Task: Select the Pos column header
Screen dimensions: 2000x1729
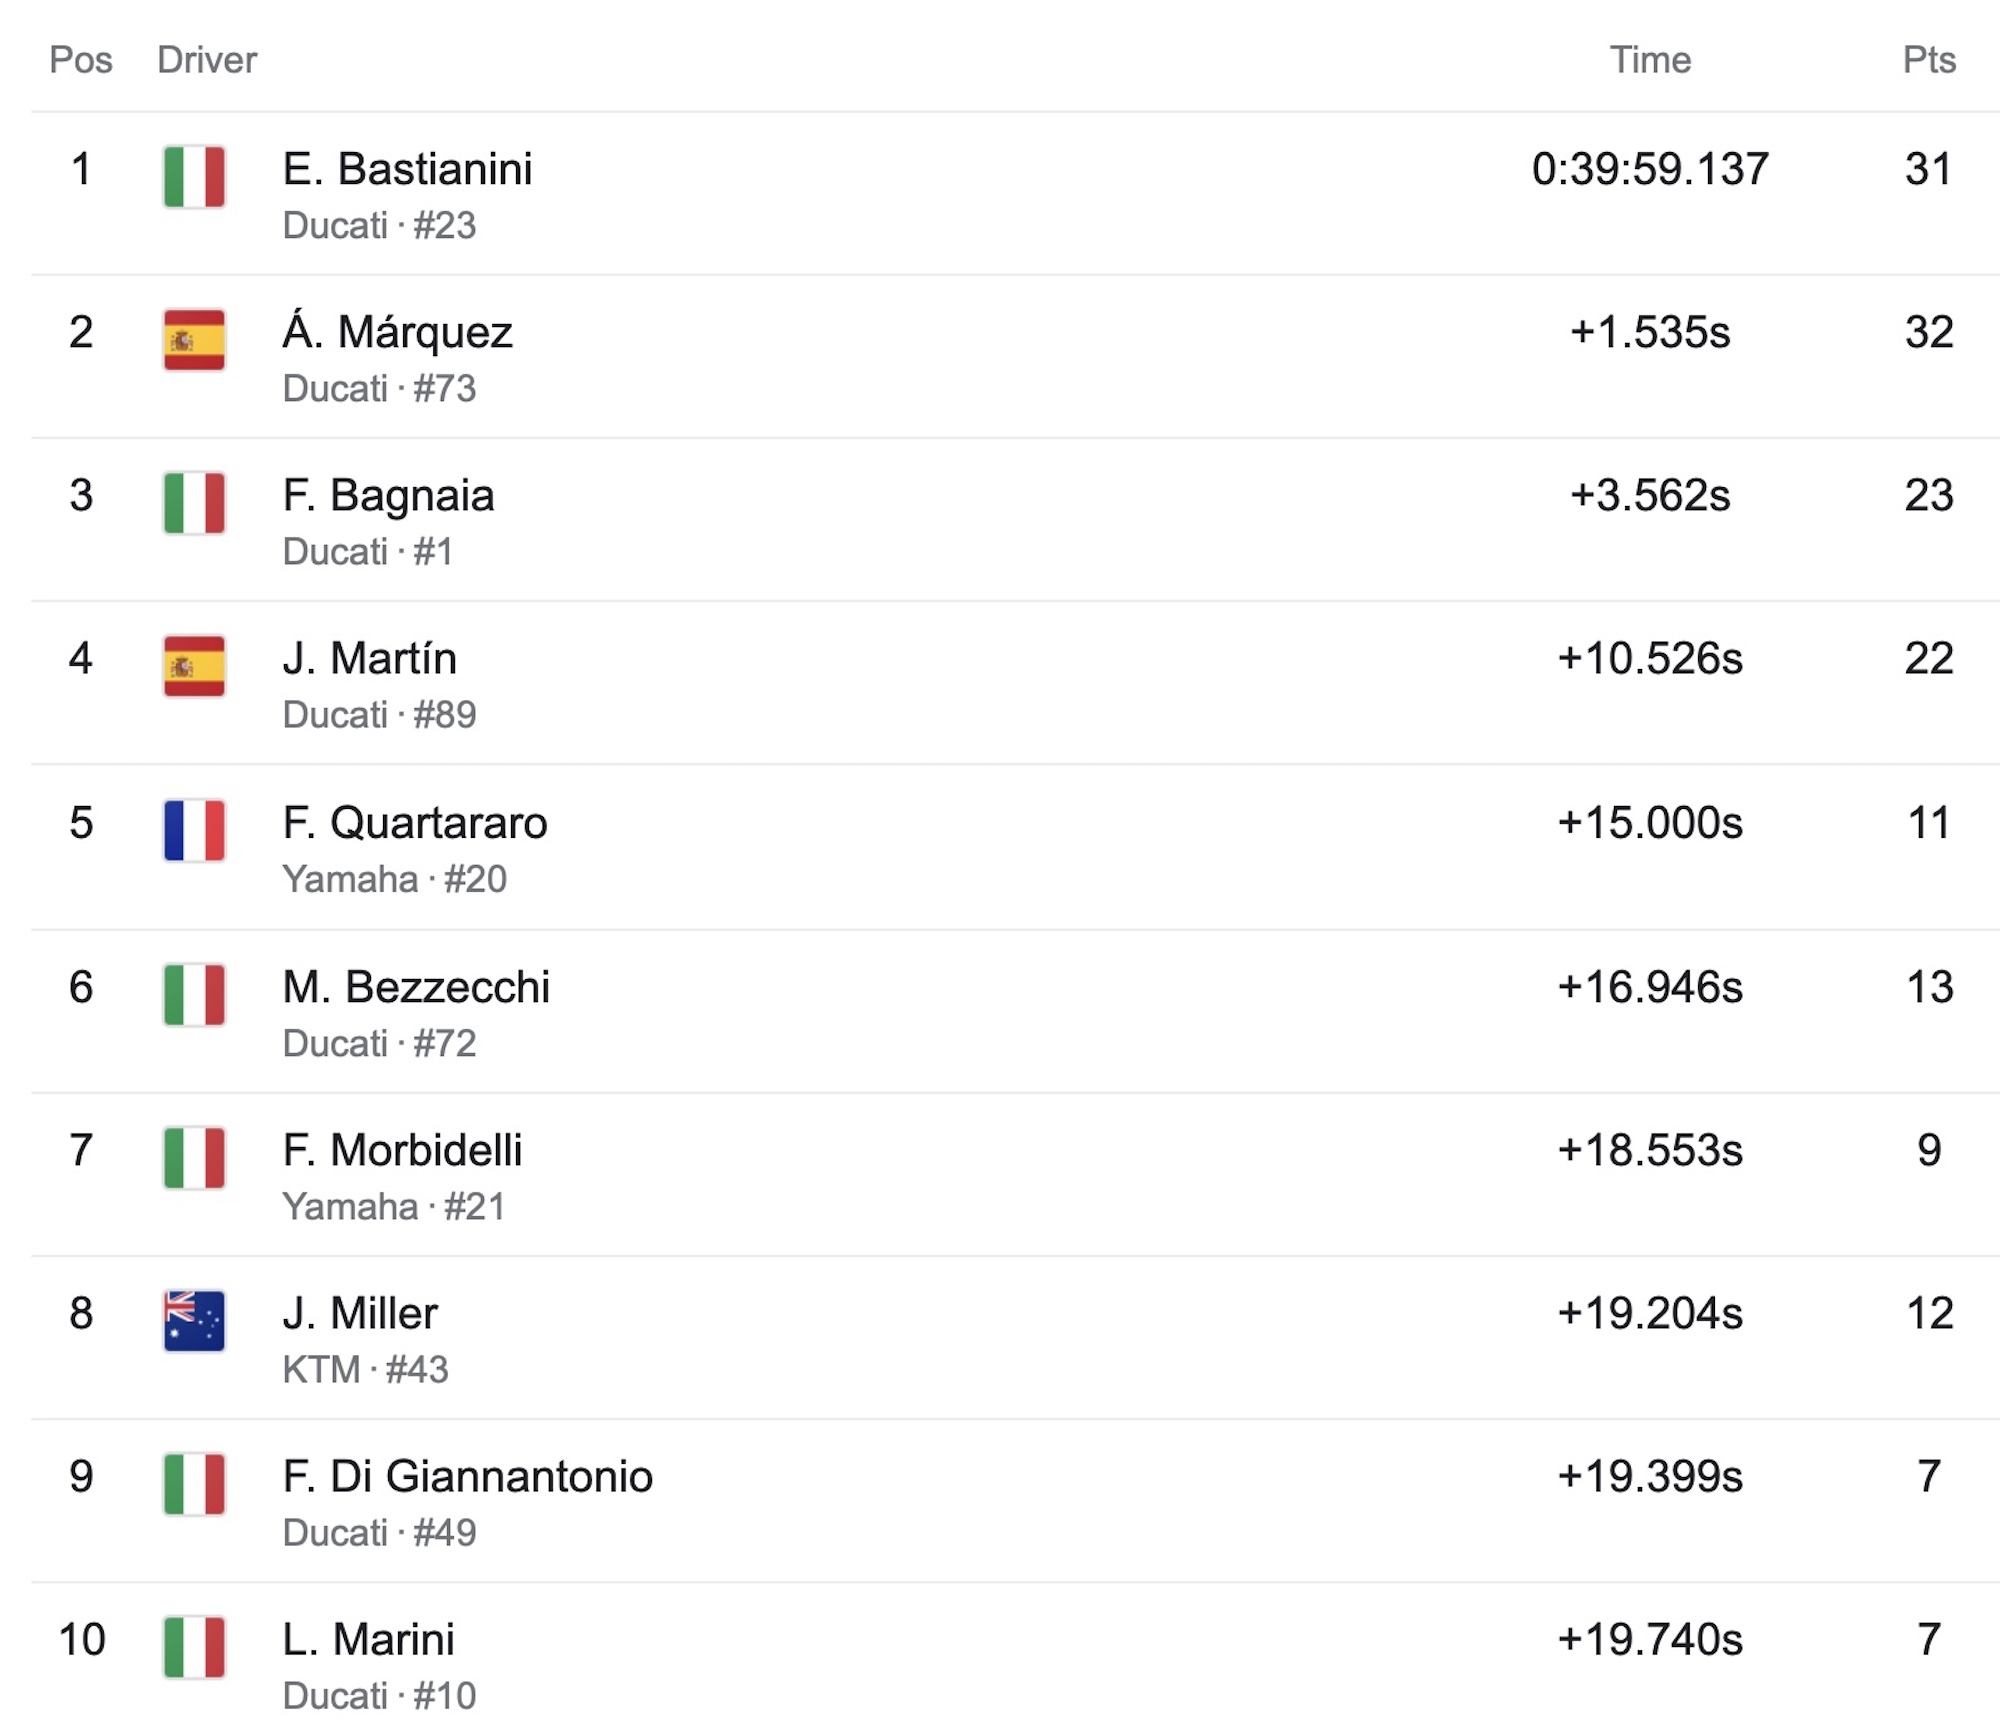Action: pyautogui.click(x=81, y=60)
